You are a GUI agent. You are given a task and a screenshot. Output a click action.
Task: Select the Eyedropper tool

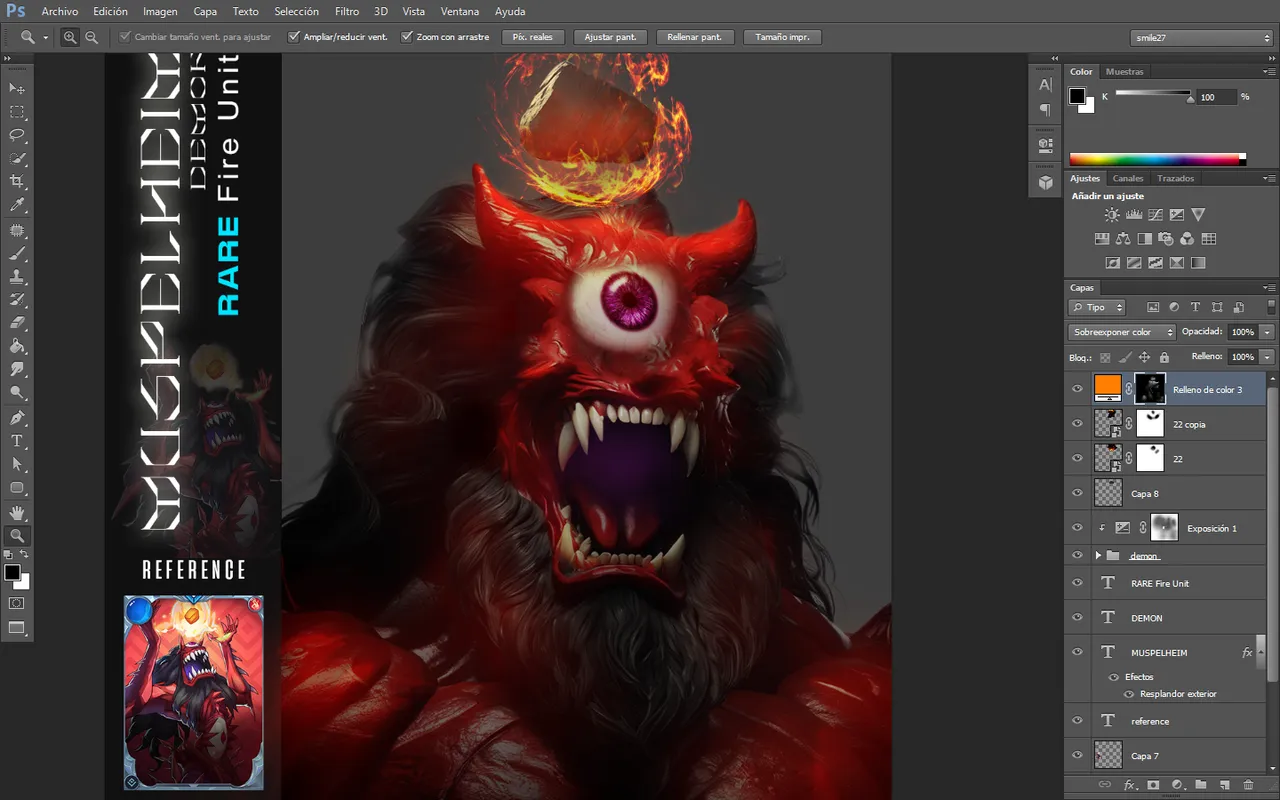17,205
